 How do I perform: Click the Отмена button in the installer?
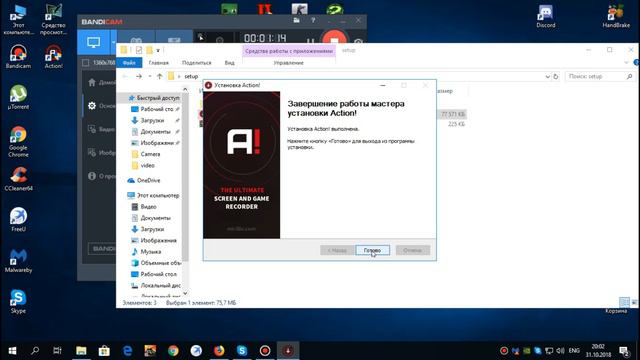(413, 250)
